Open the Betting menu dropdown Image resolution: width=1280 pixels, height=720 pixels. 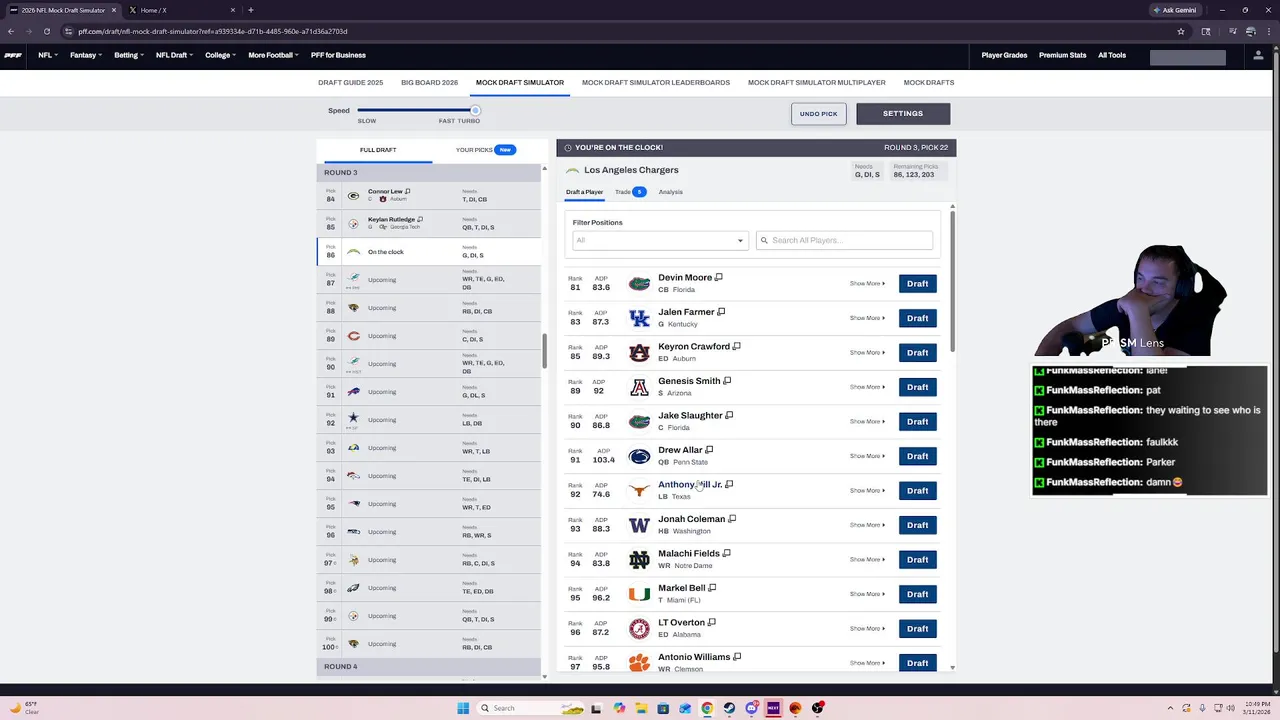(129, 55)
